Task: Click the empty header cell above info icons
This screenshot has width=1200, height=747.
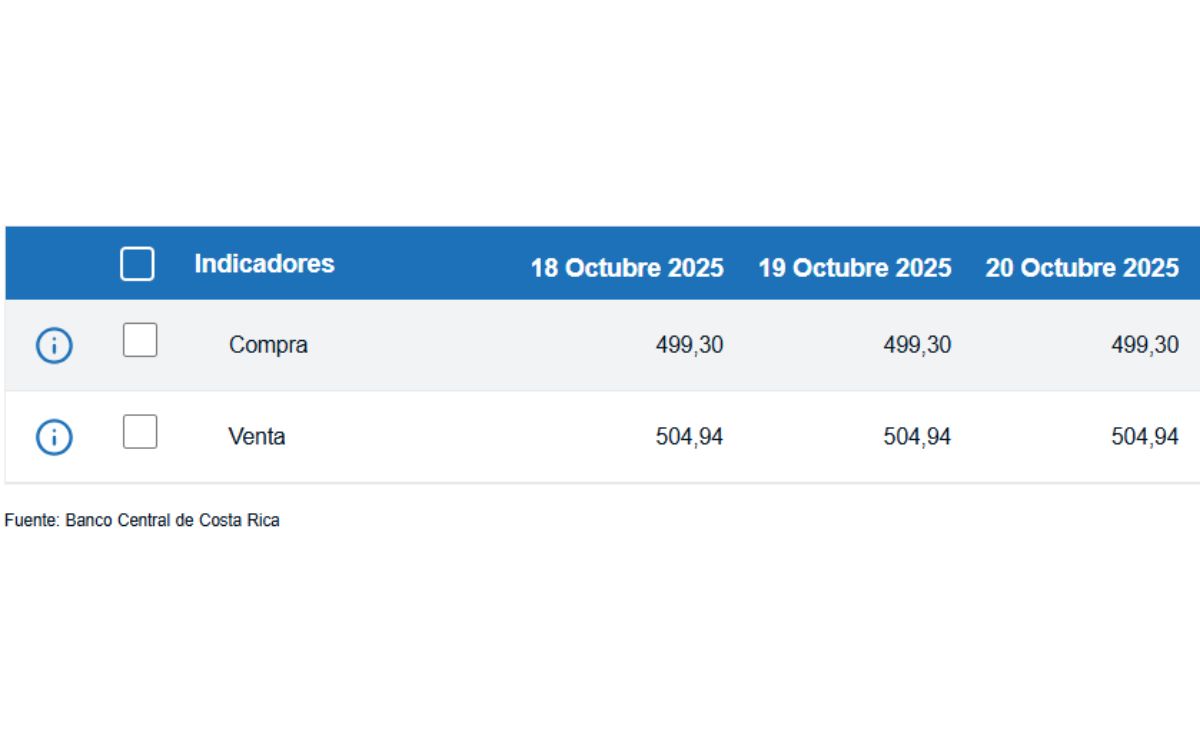Action: tap(54, 264)
